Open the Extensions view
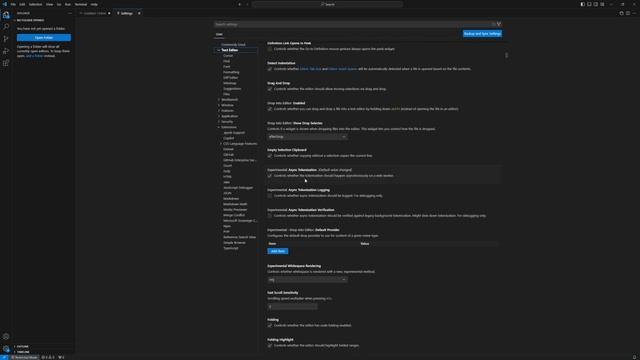The height and width of the screenshot is (360, 640). [6, 63]
